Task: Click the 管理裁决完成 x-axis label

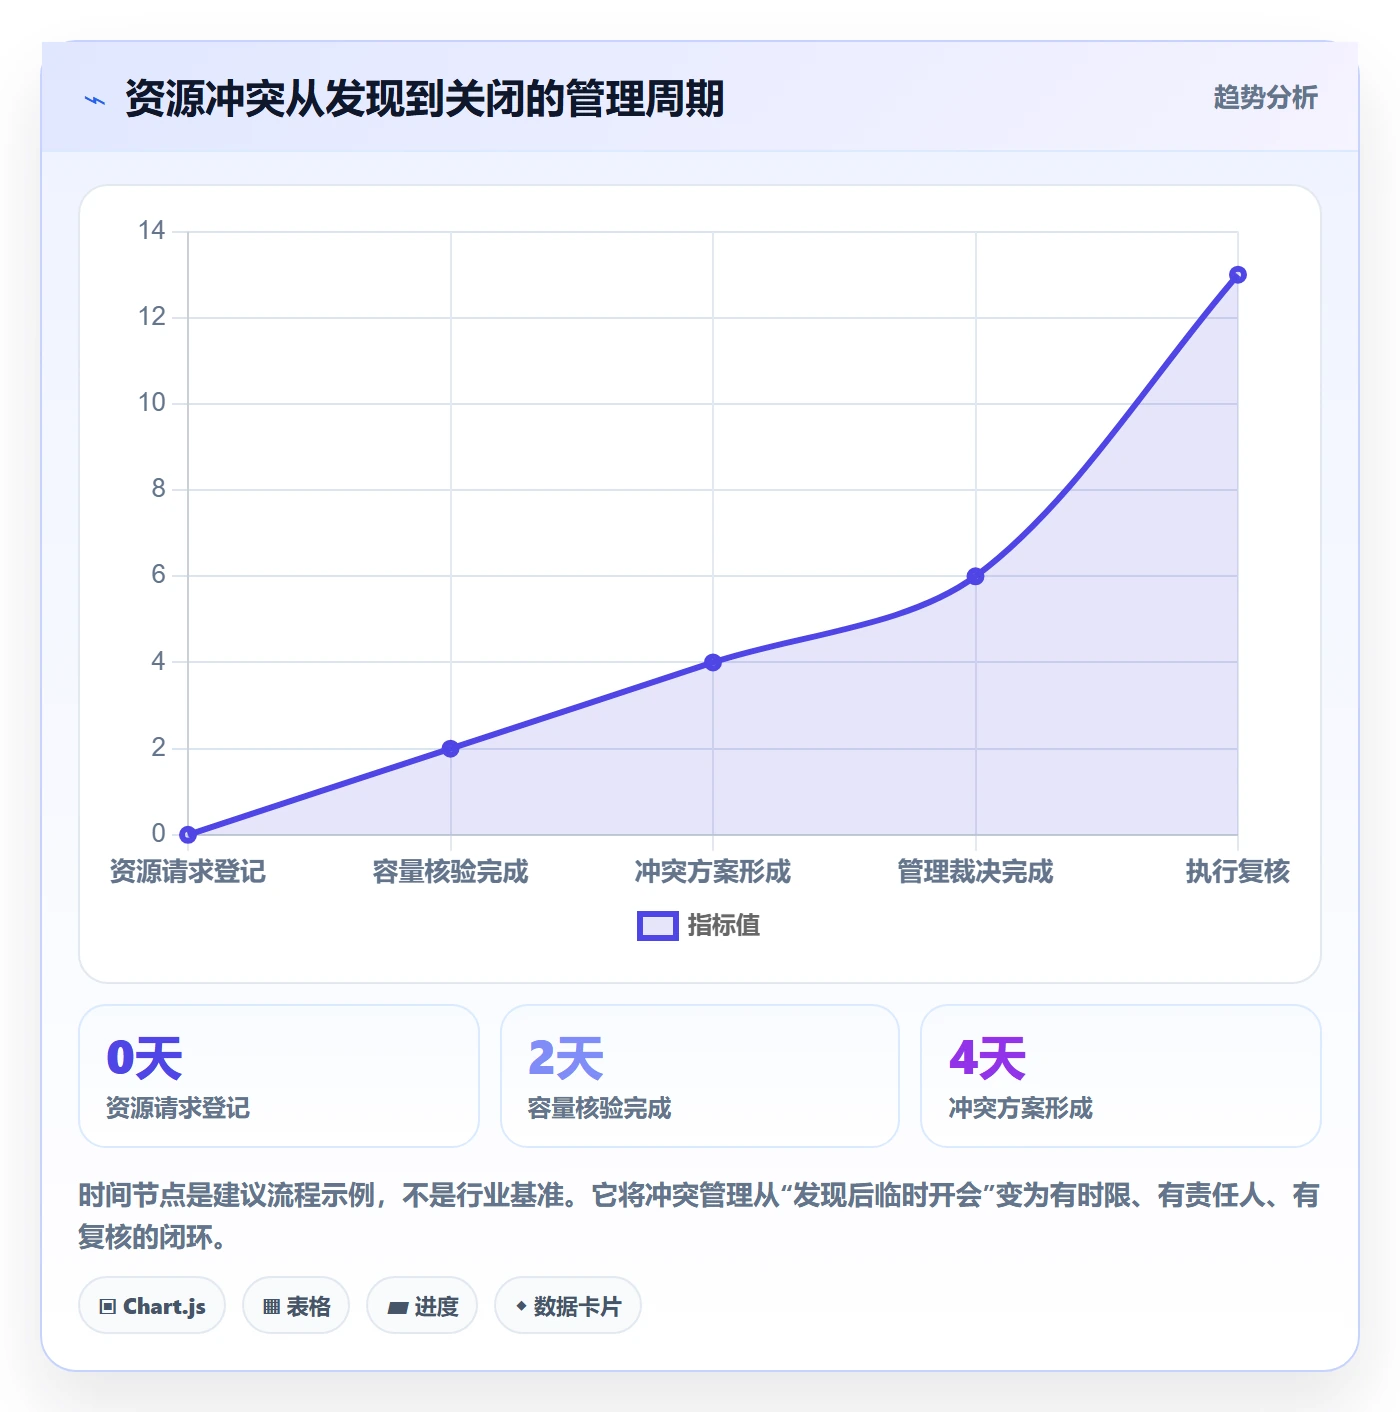Action: (x=975, y=871)
